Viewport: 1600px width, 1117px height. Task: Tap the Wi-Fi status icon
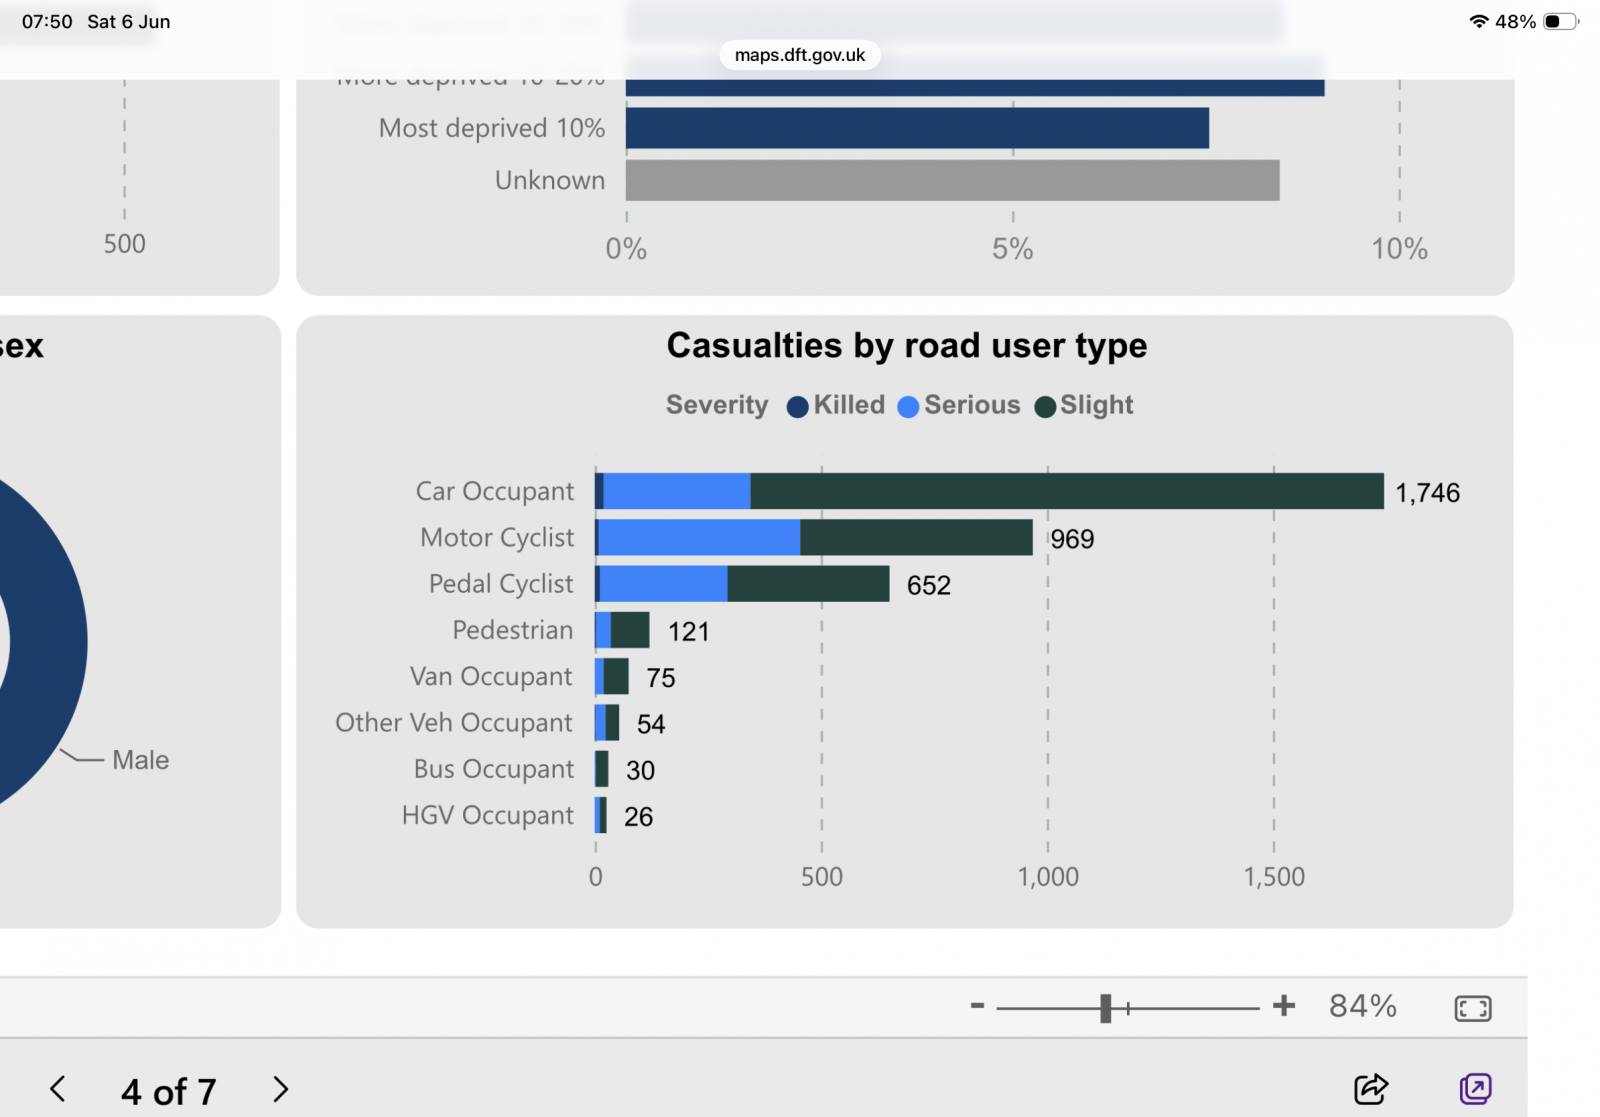(1478, 21)
